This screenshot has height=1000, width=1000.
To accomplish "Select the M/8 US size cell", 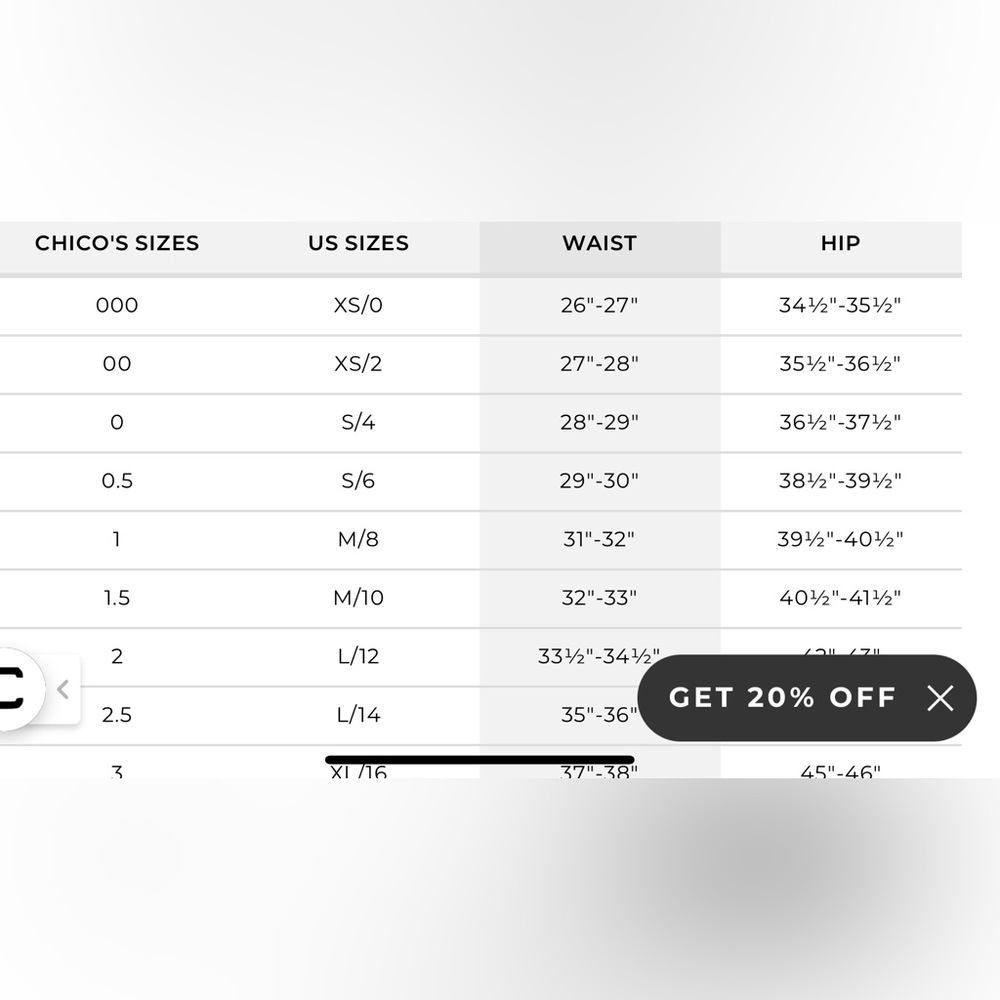I will (x=358, y=539).
